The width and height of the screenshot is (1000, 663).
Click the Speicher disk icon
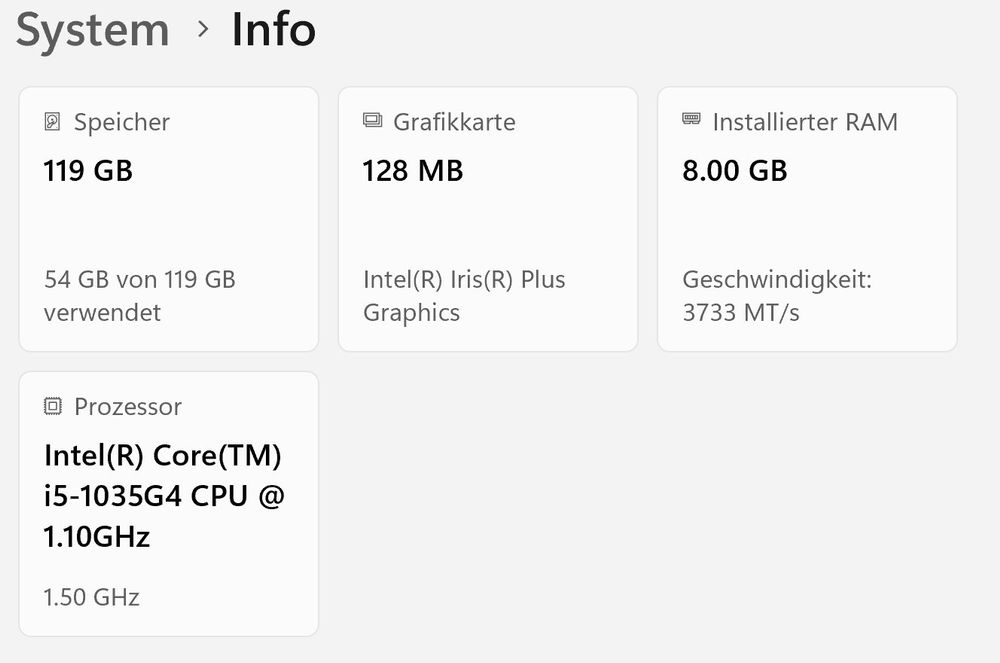click(x=52, y=121)
